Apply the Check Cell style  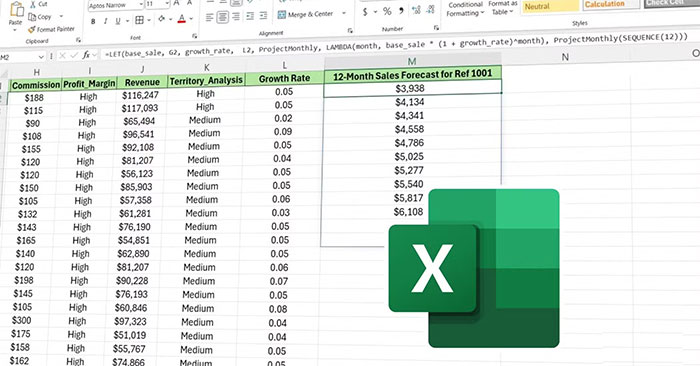pos(671,3)
